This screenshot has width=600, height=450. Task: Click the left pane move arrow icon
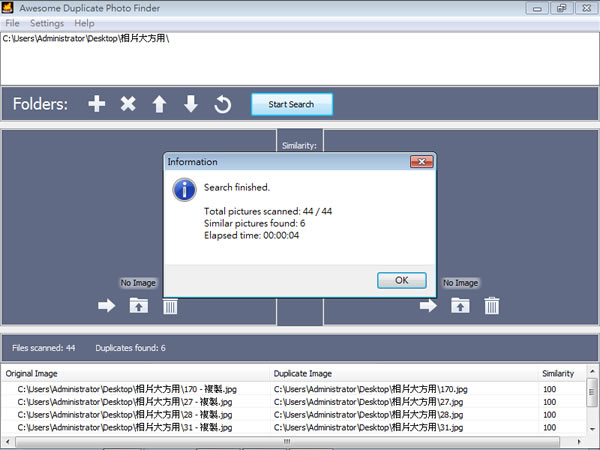(106, 306)
